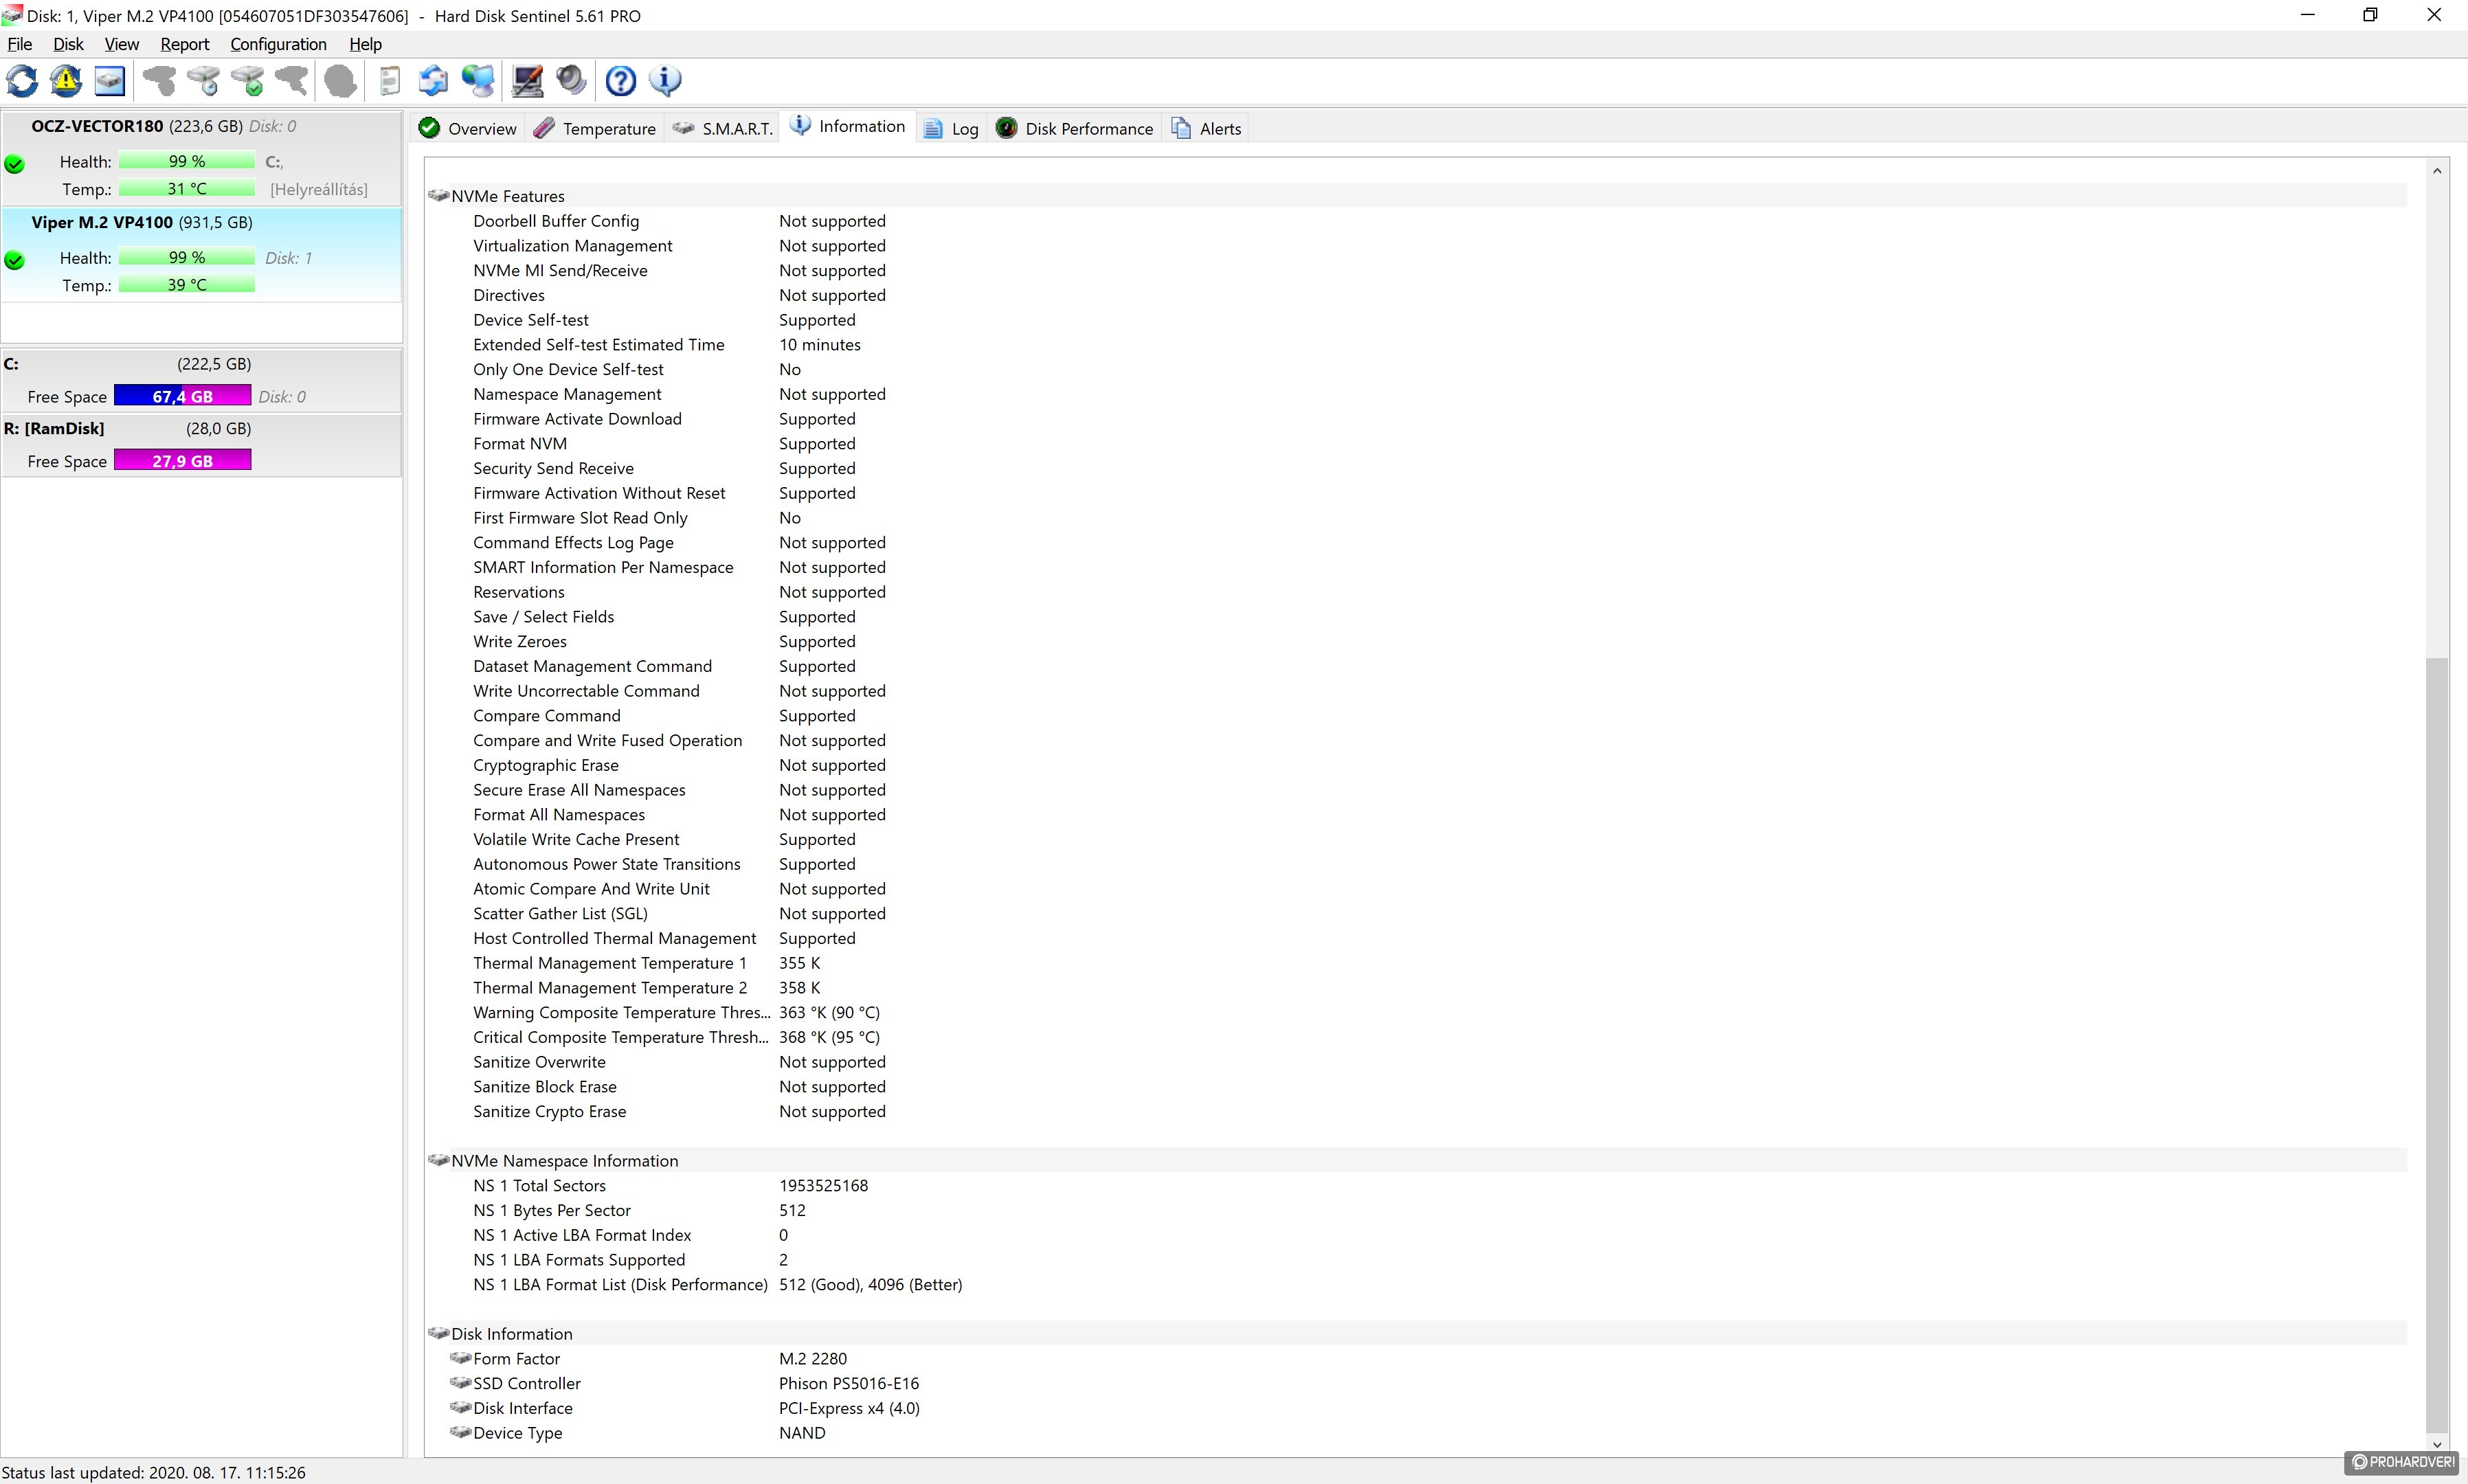Click green health check icon for OCZ-VECTOR180
This screenshot has width=2468, height=1484.
pyautogui.click(x=14, y=164)
